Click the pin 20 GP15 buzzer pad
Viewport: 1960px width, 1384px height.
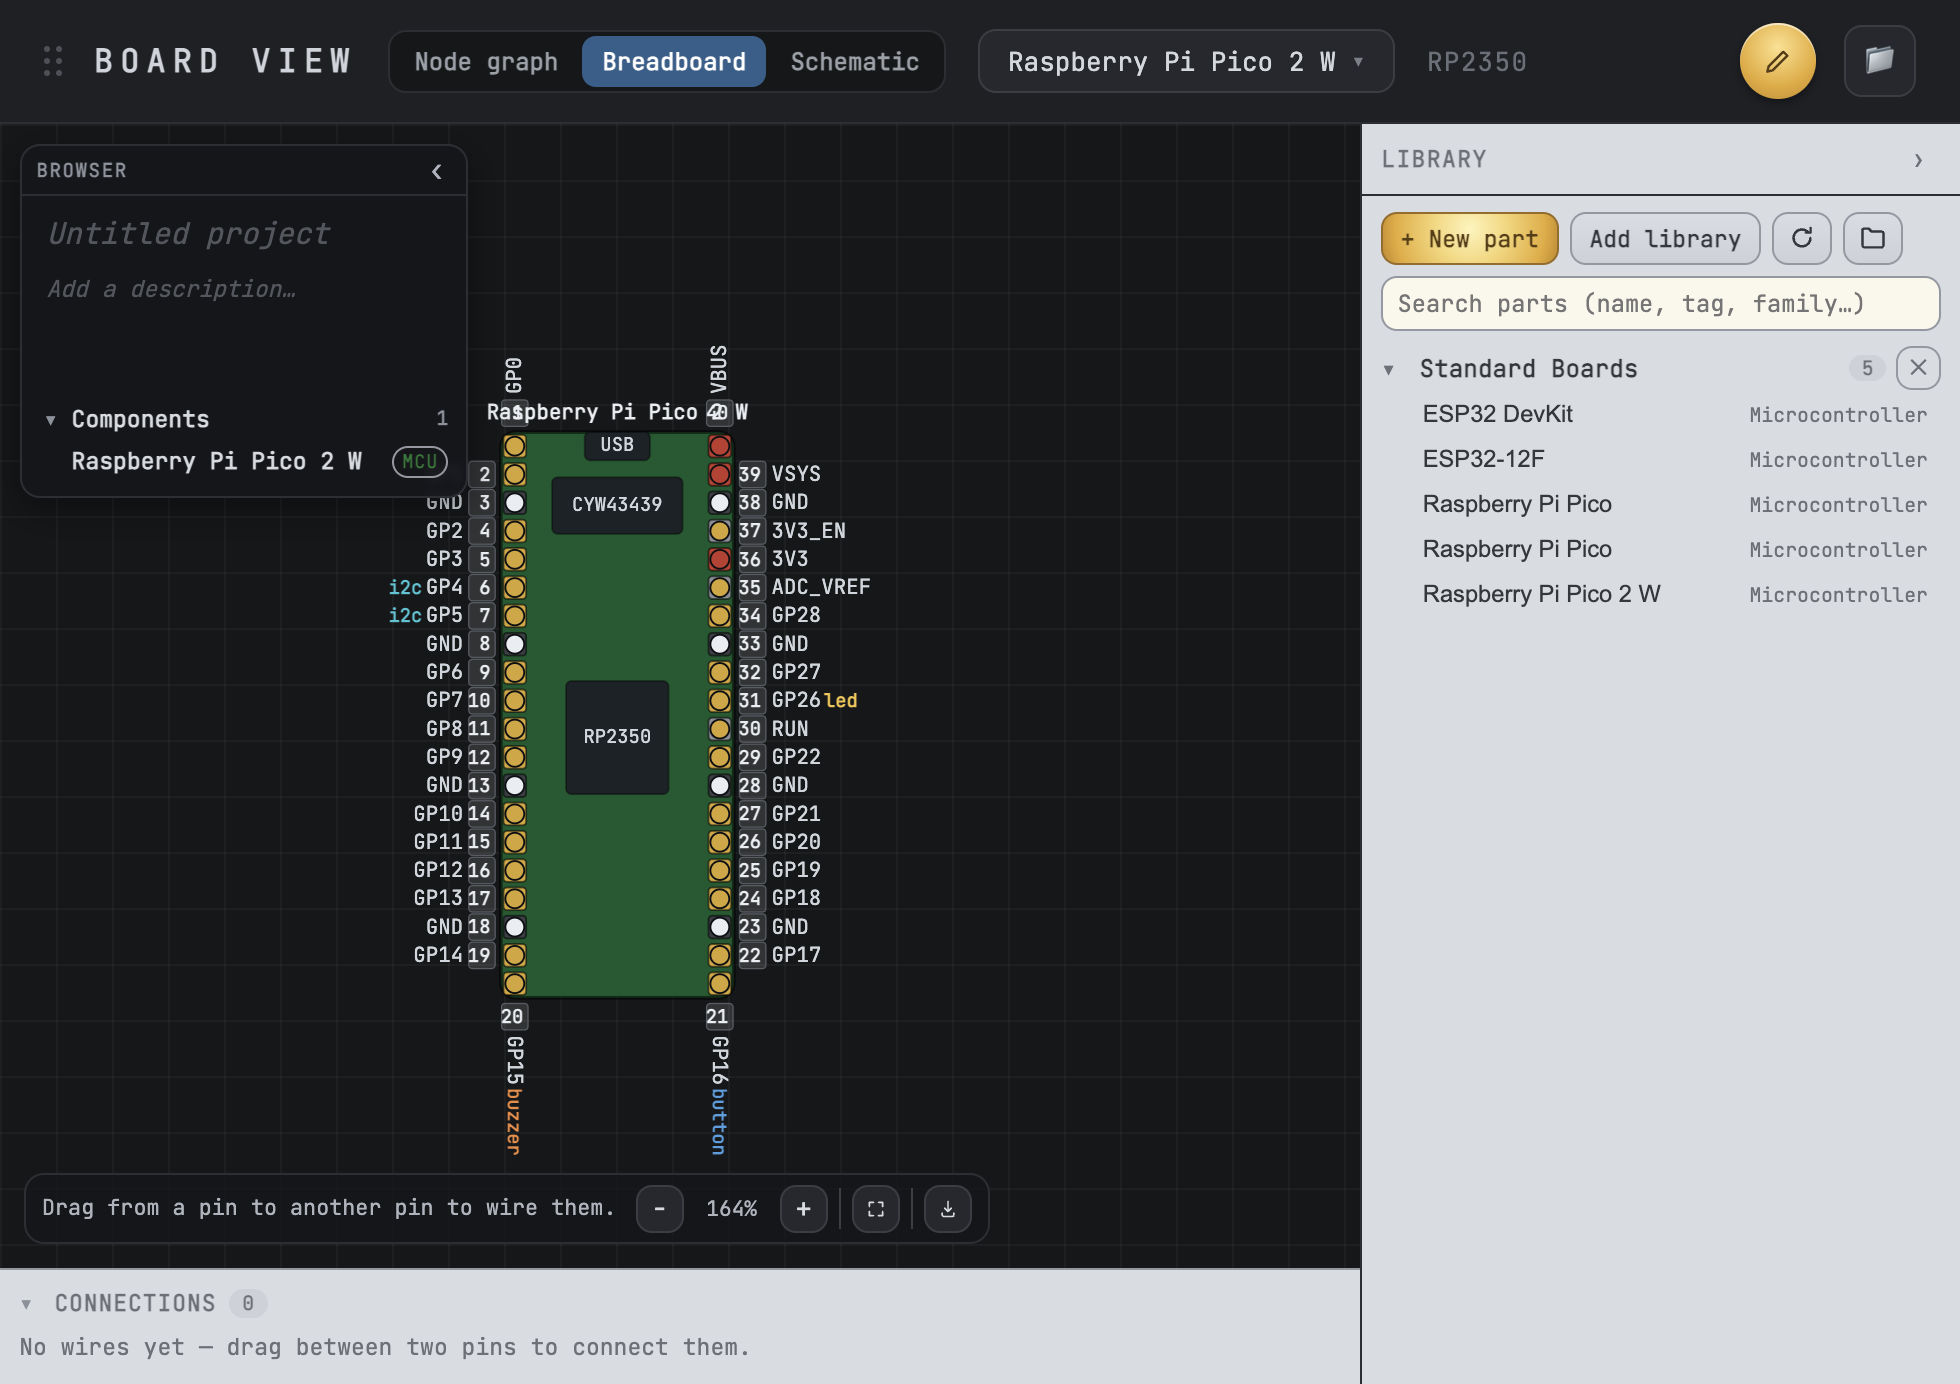515,984
